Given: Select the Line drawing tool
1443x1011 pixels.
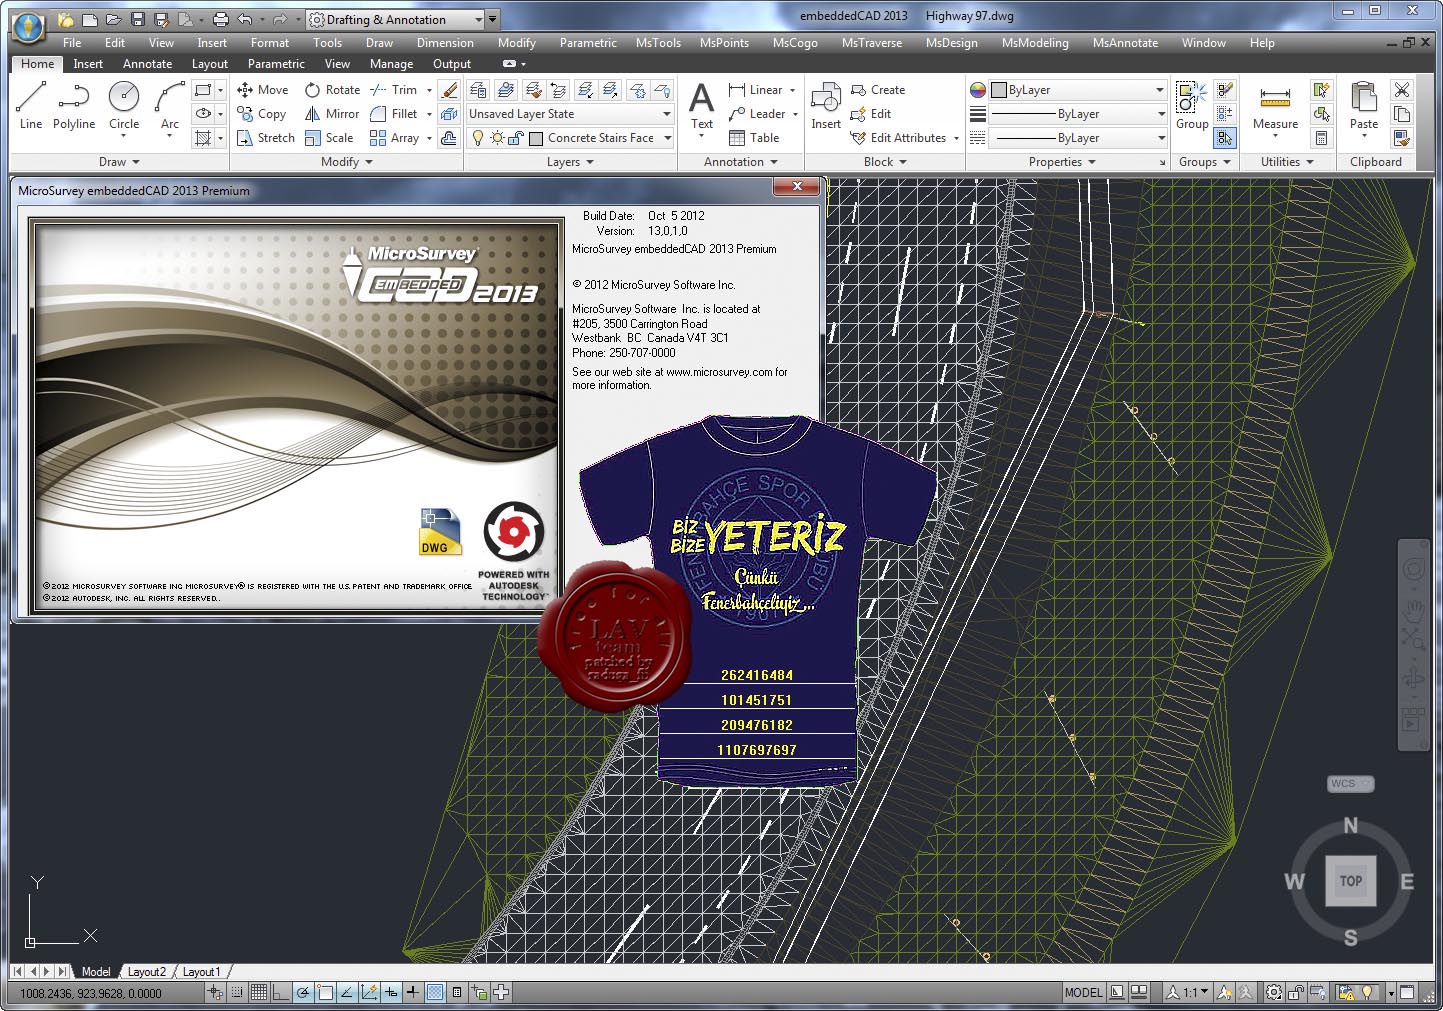Looking at the screenshot, I should click(x=31, y=106).
